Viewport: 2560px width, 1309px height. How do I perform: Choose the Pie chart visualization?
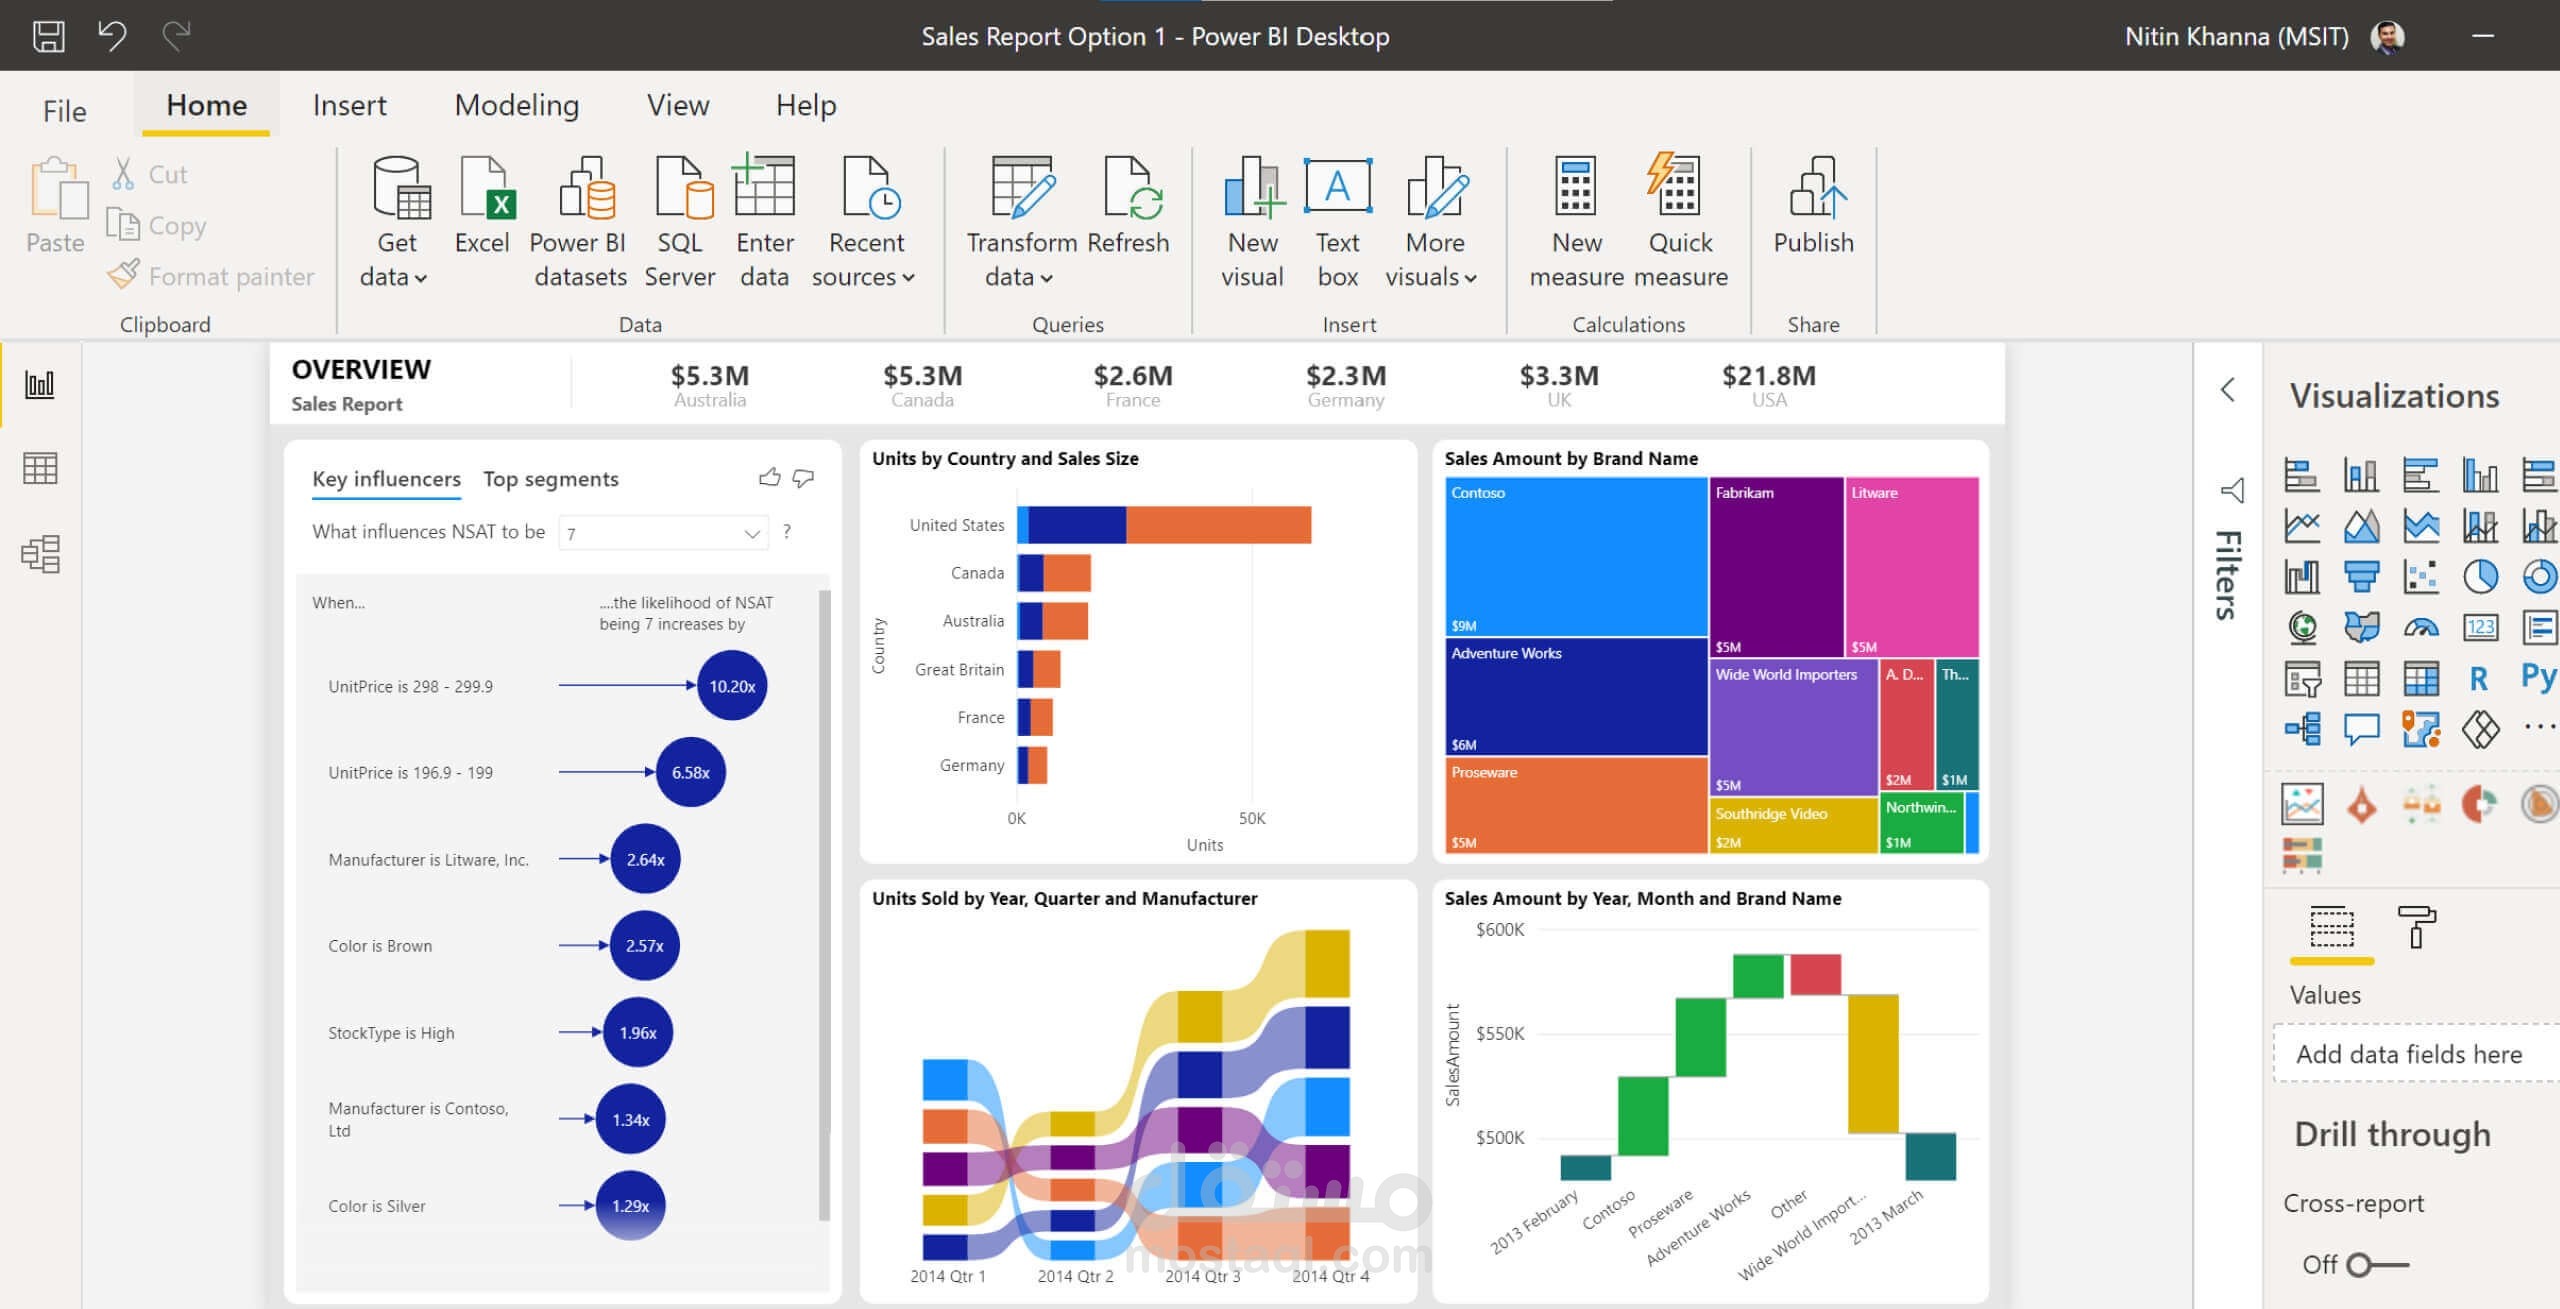point(2480,576)
